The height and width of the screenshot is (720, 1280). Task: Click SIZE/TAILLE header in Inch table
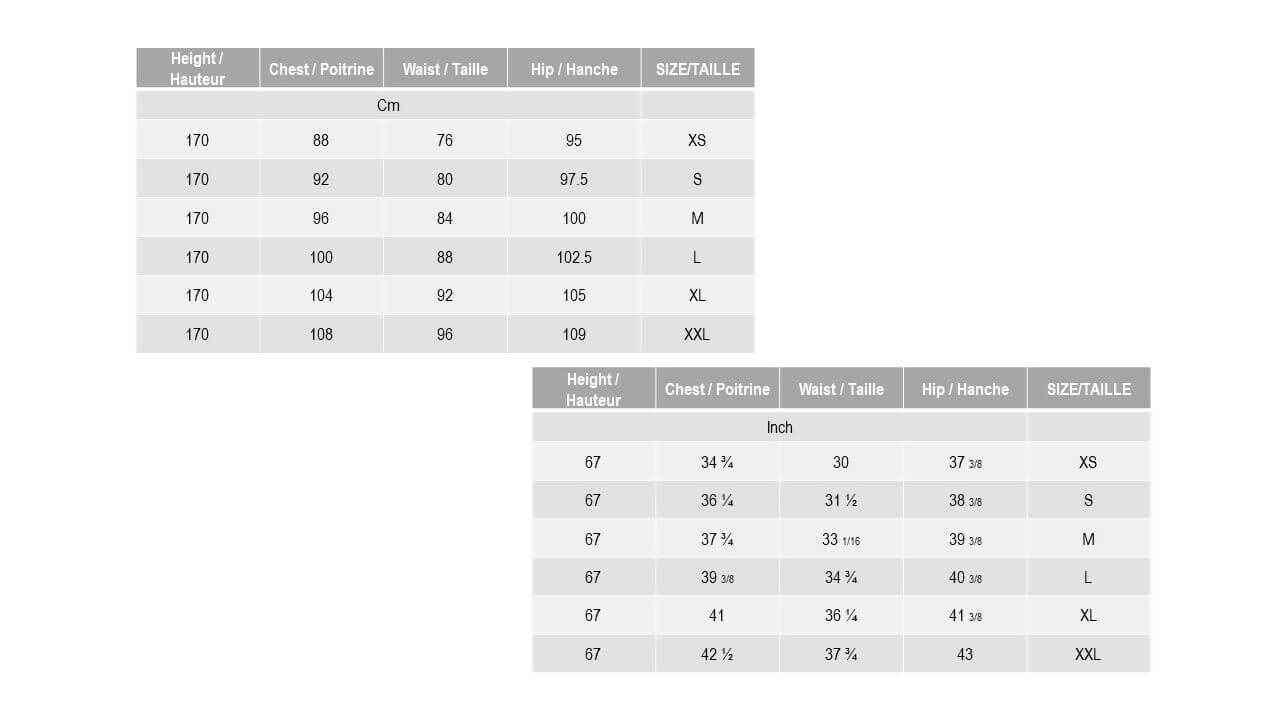(x=1088, y=389)
